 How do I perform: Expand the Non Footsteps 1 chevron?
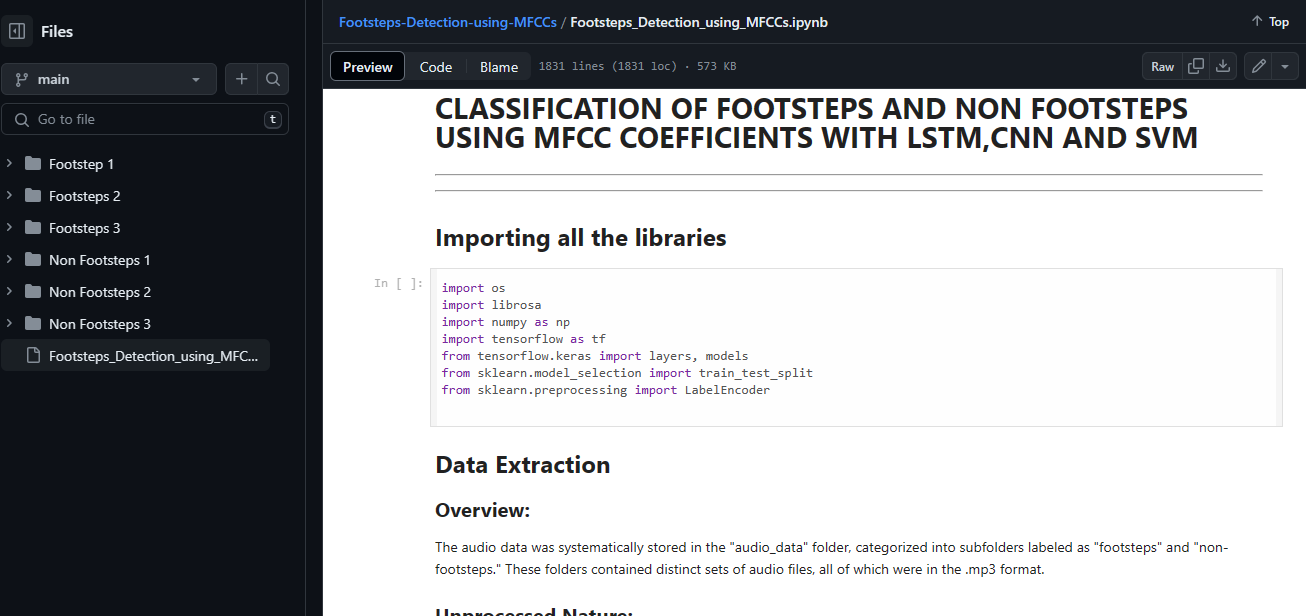(x=9, y=259)
